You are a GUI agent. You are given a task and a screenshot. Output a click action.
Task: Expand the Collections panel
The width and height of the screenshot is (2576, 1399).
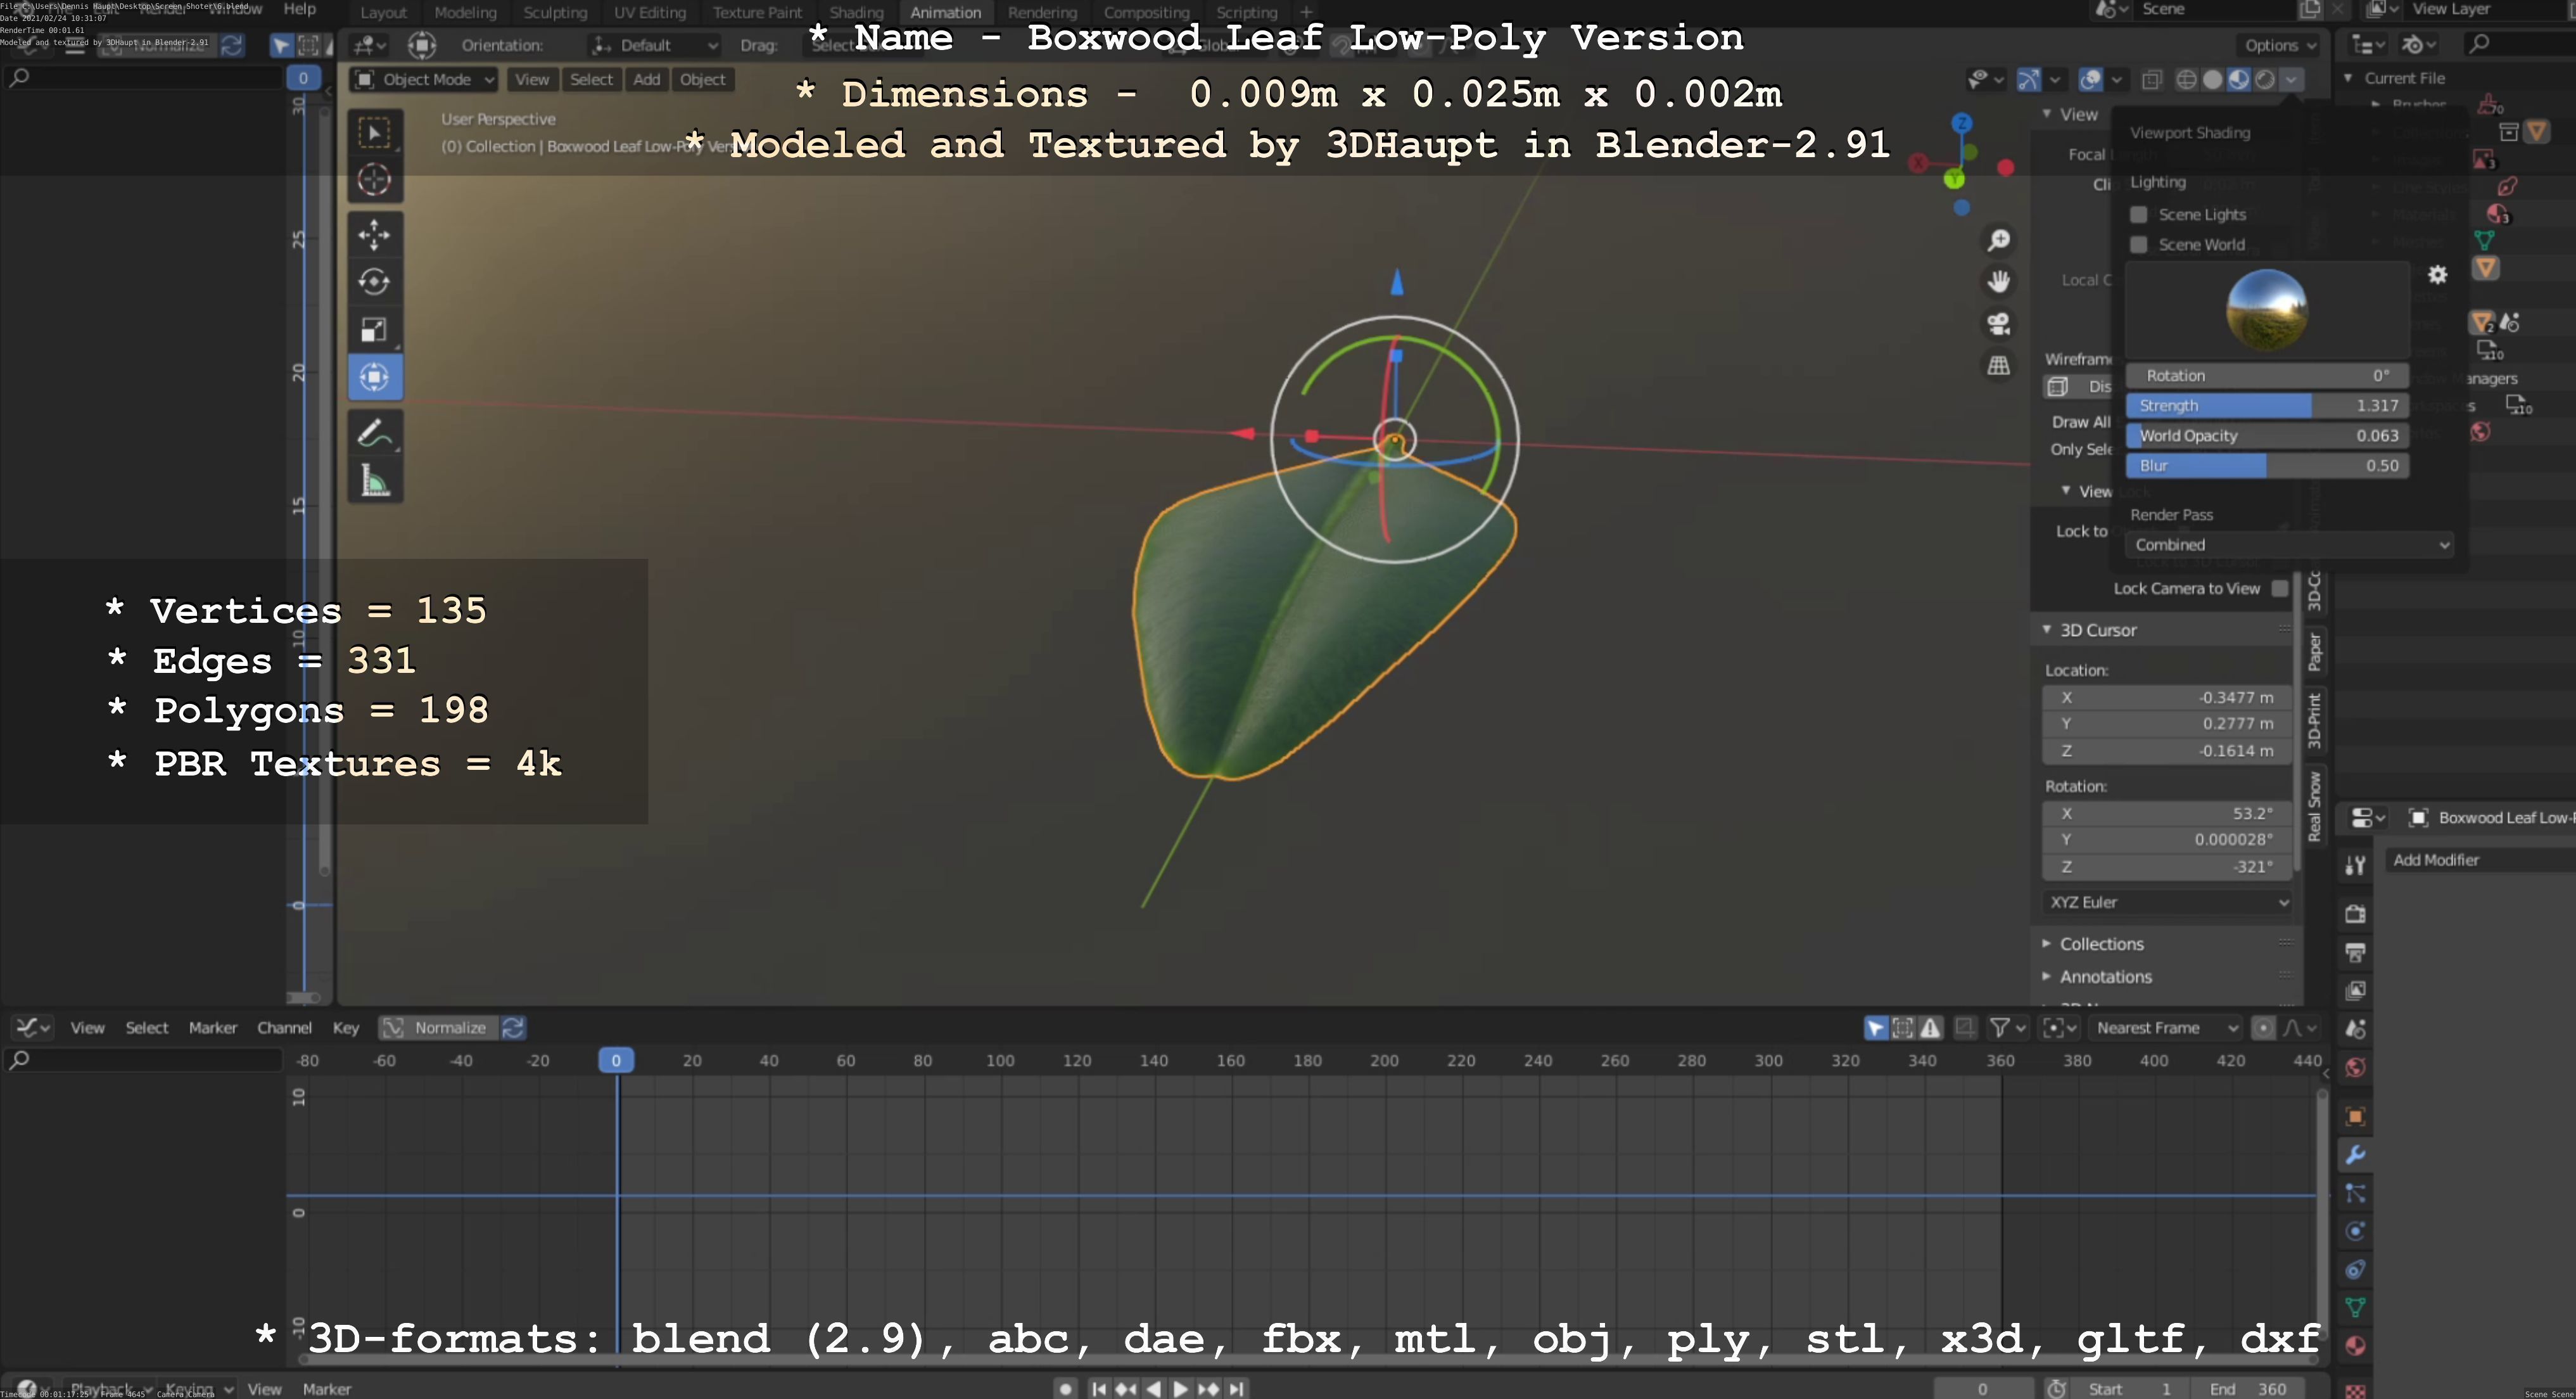tap(2101, 944)
